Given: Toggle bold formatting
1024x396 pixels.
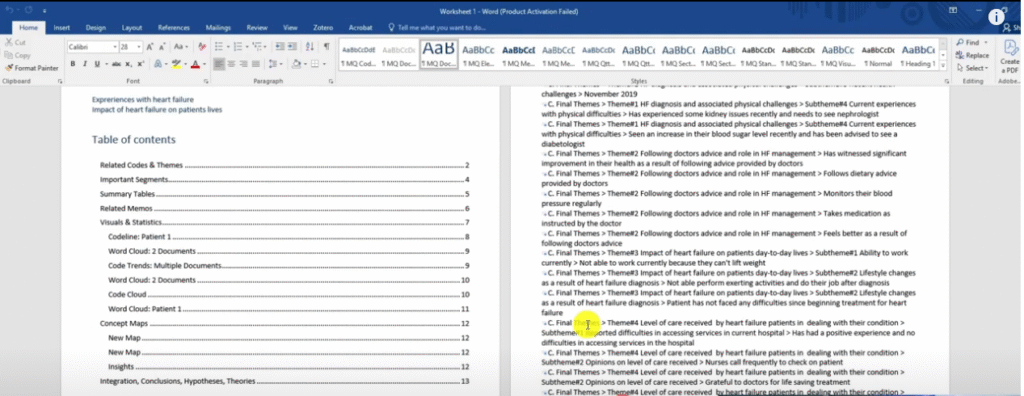Looking at the screenshot, I should 72,64.
